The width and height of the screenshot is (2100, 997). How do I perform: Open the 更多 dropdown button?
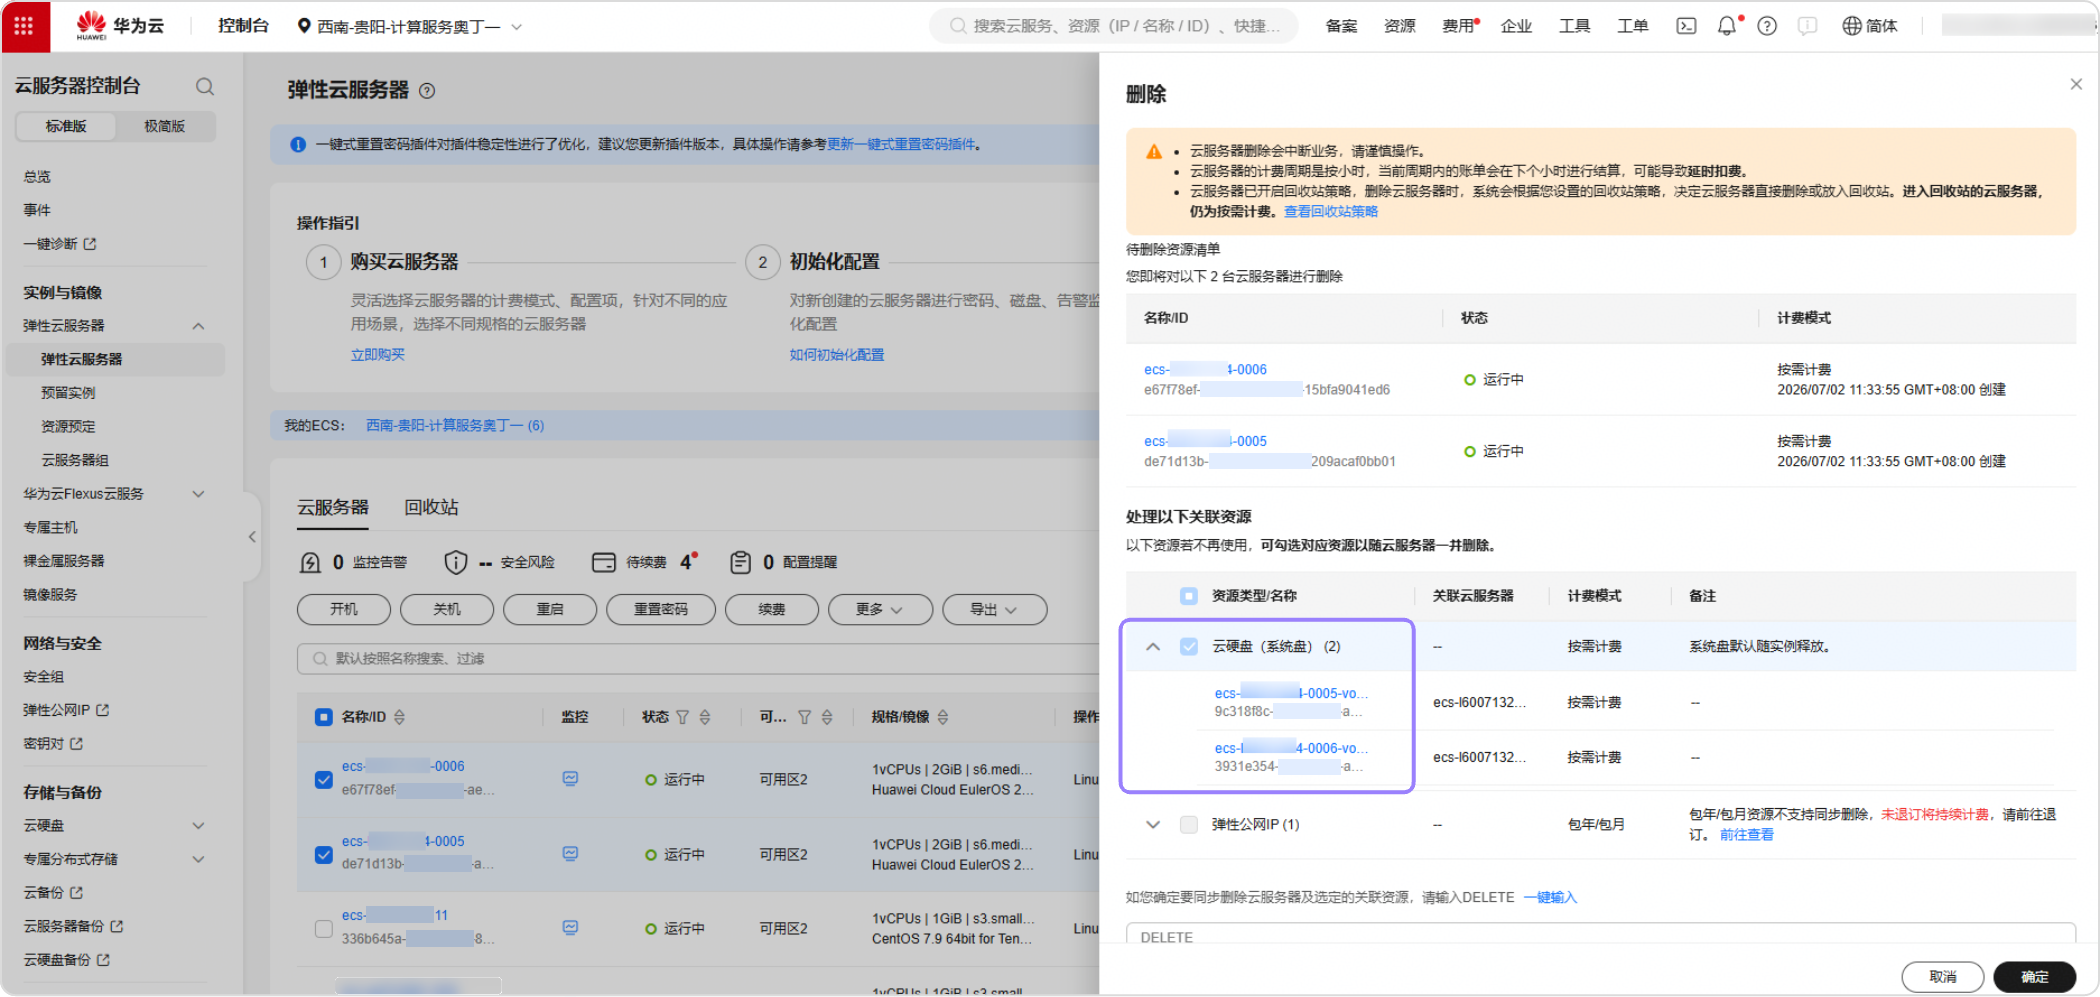881,609
